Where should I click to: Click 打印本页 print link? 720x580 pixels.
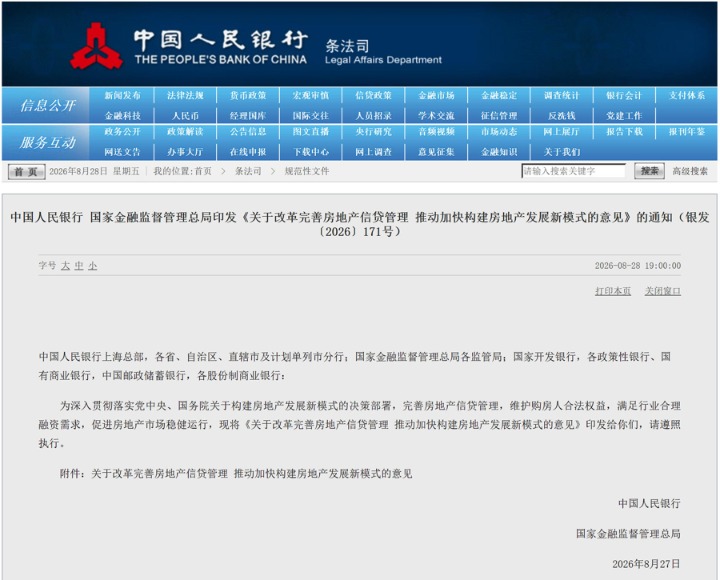tap(613, 291)
